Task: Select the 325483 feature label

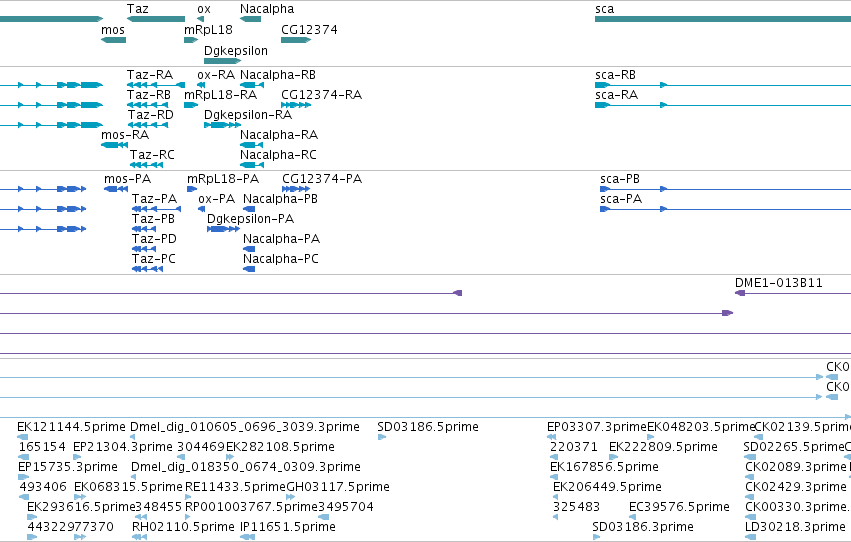Action: click(576, 507)
